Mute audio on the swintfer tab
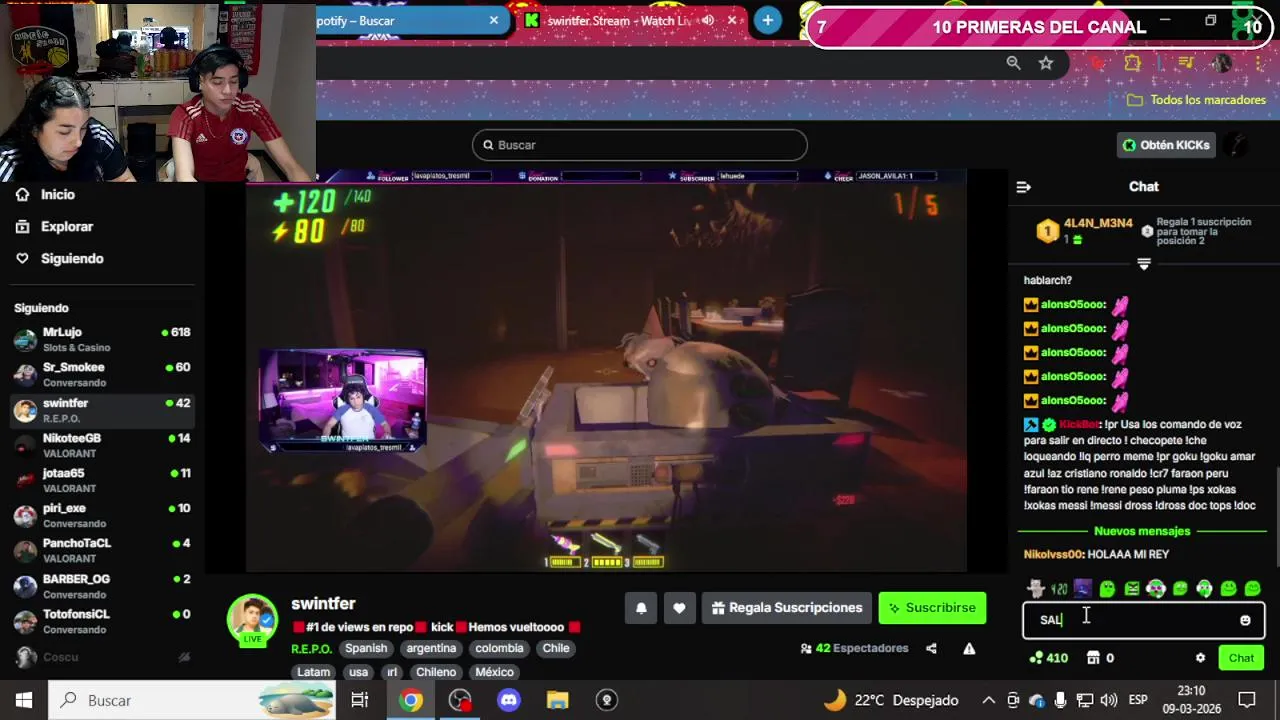This screenshot has width=1280, height=720. tap(708, 20)
